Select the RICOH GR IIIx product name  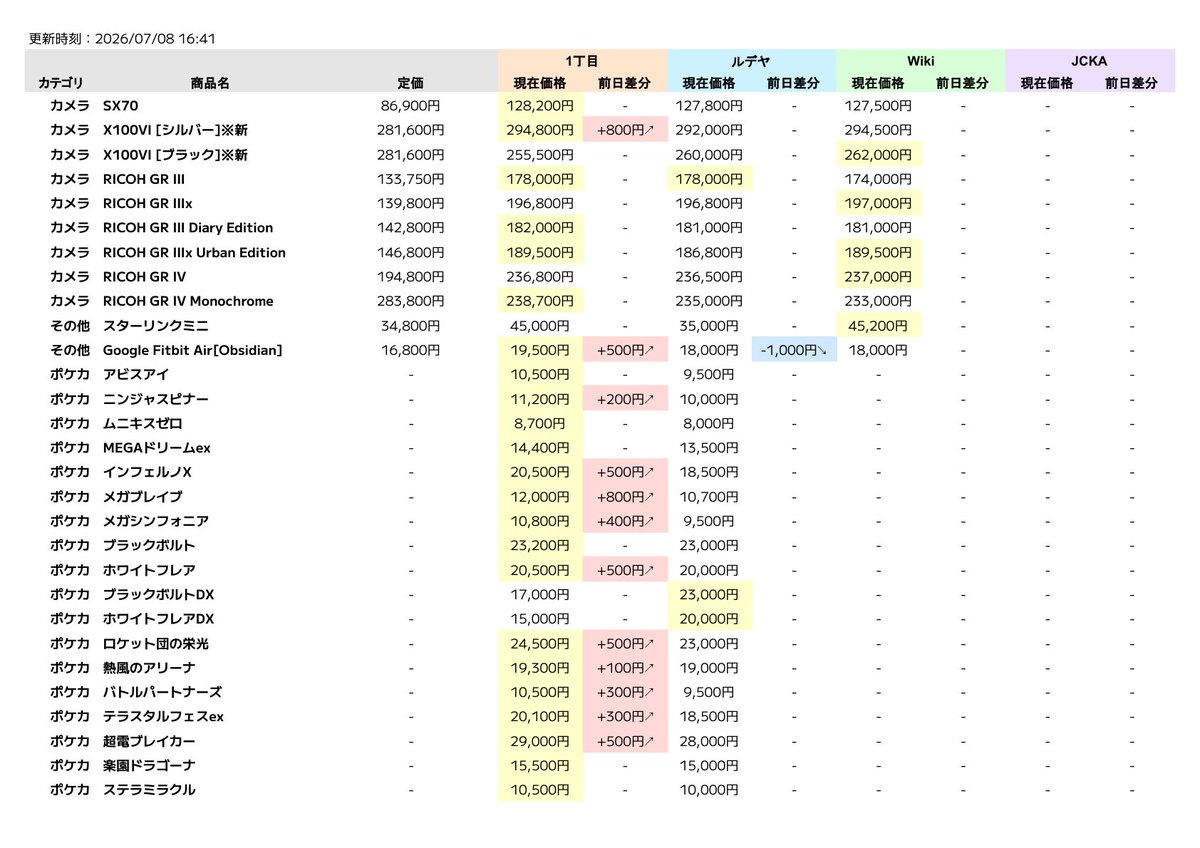click(147, 204)
